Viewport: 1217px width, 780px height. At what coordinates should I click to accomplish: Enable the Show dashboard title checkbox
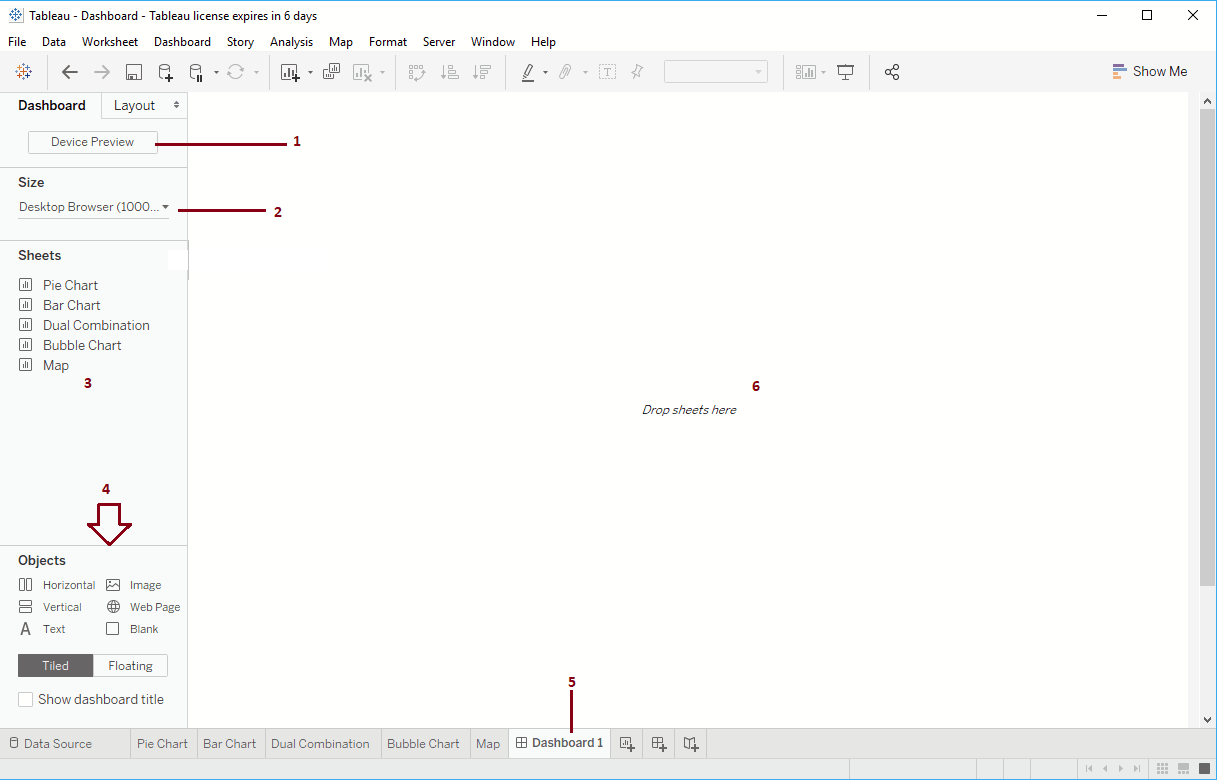(x=25, y=699)
